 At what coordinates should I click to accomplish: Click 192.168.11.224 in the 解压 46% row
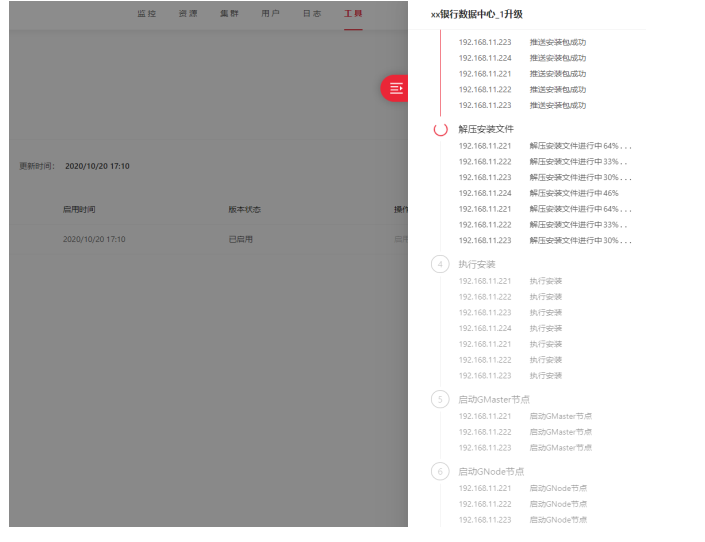point(485,193)
